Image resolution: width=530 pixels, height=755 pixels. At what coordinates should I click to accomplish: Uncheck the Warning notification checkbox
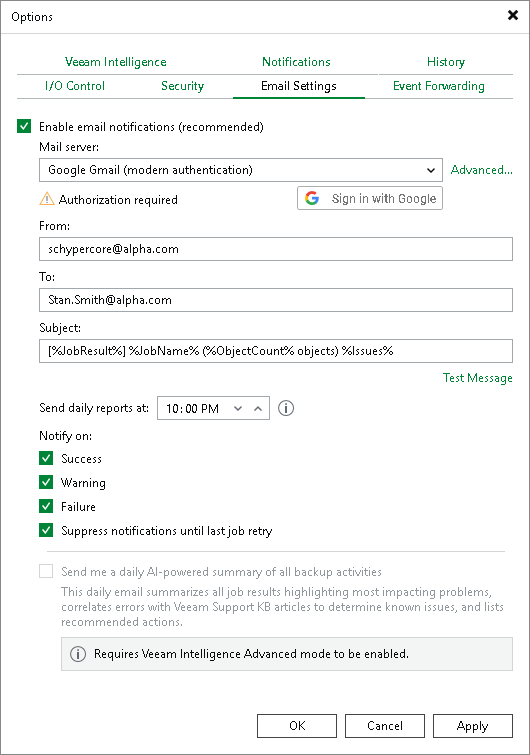click(x=46, y=482)
